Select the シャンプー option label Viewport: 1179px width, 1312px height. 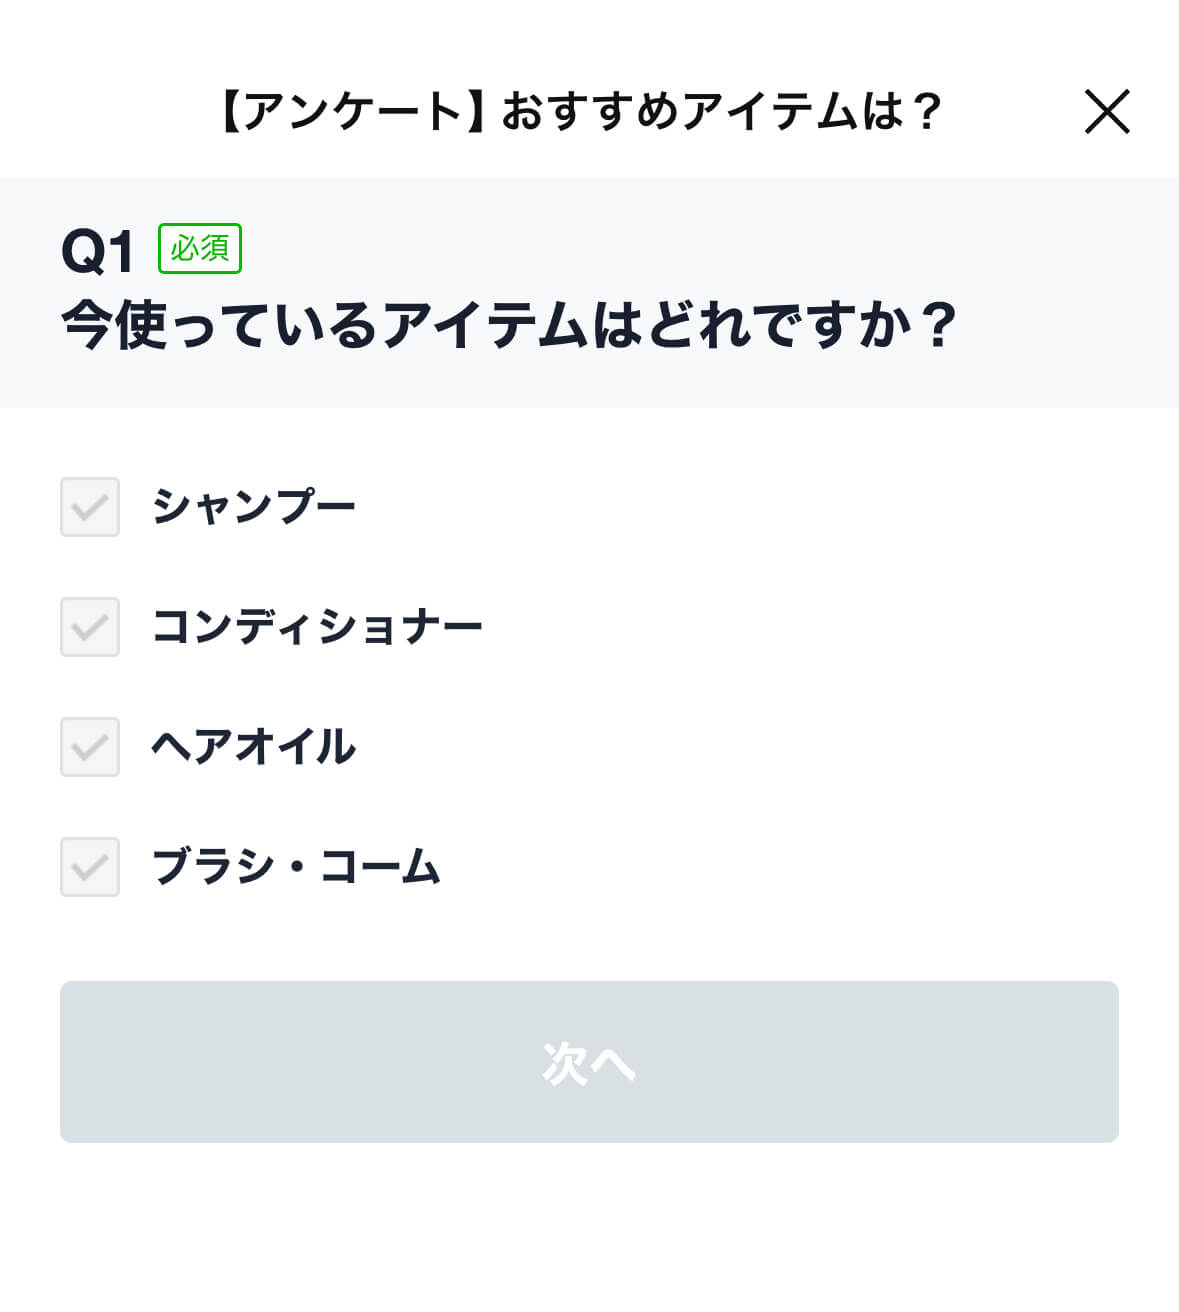[254, 507]
